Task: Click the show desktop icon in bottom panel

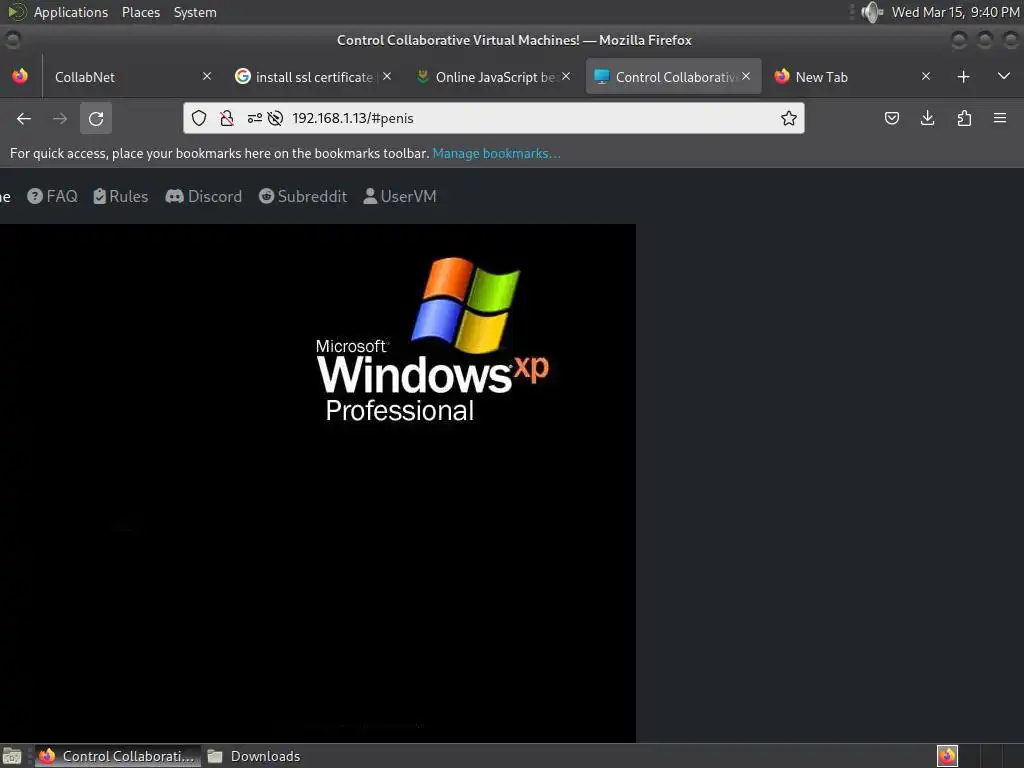Action: click(x=12, y=756)
